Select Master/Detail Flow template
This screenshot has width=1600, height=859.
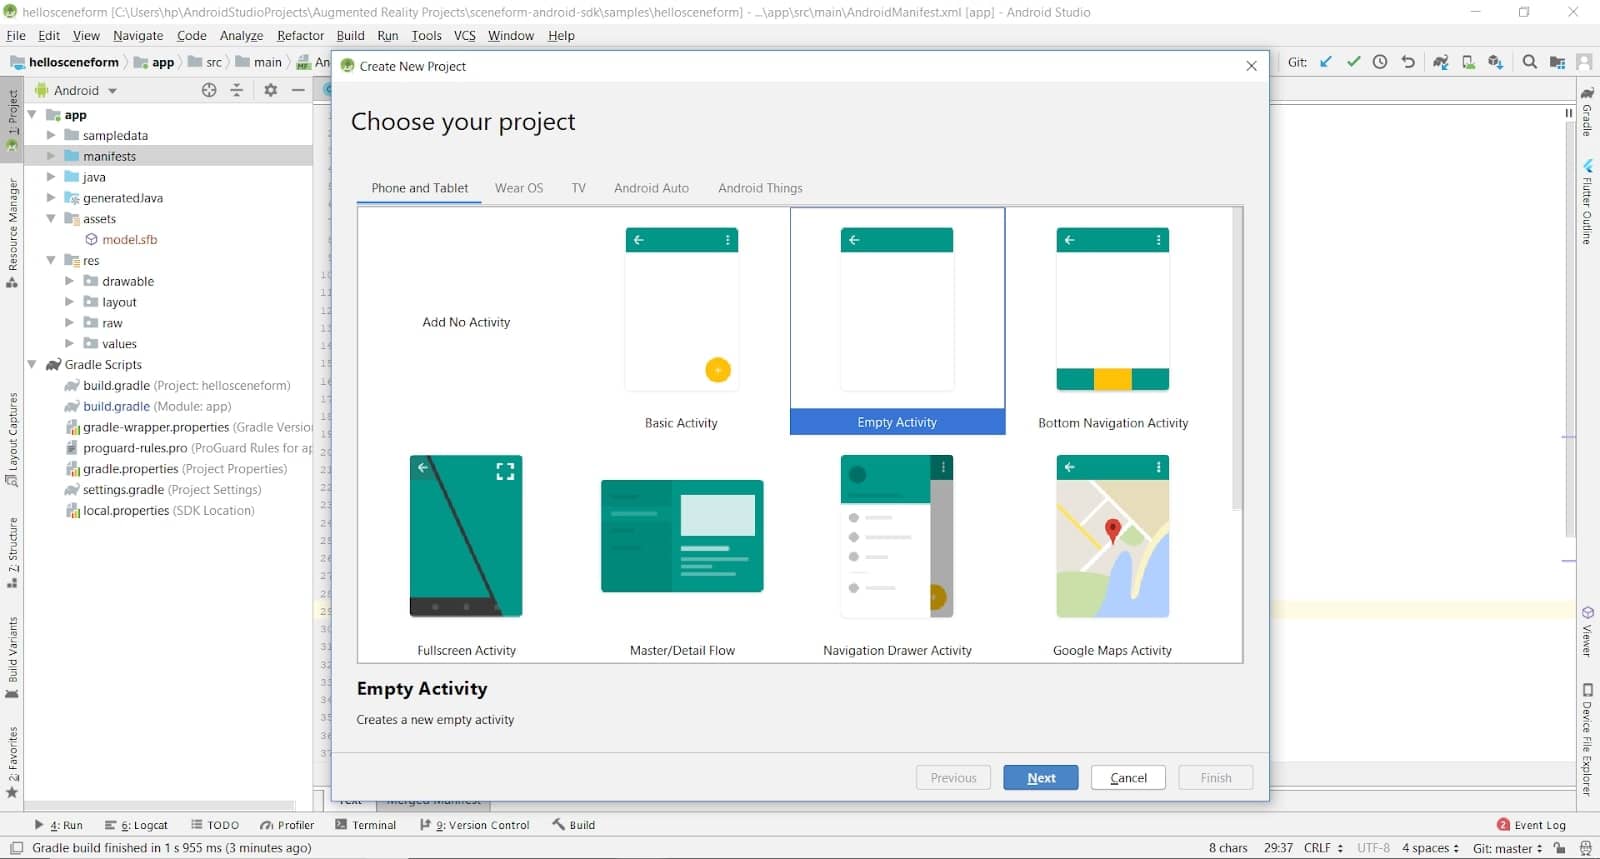682,551
